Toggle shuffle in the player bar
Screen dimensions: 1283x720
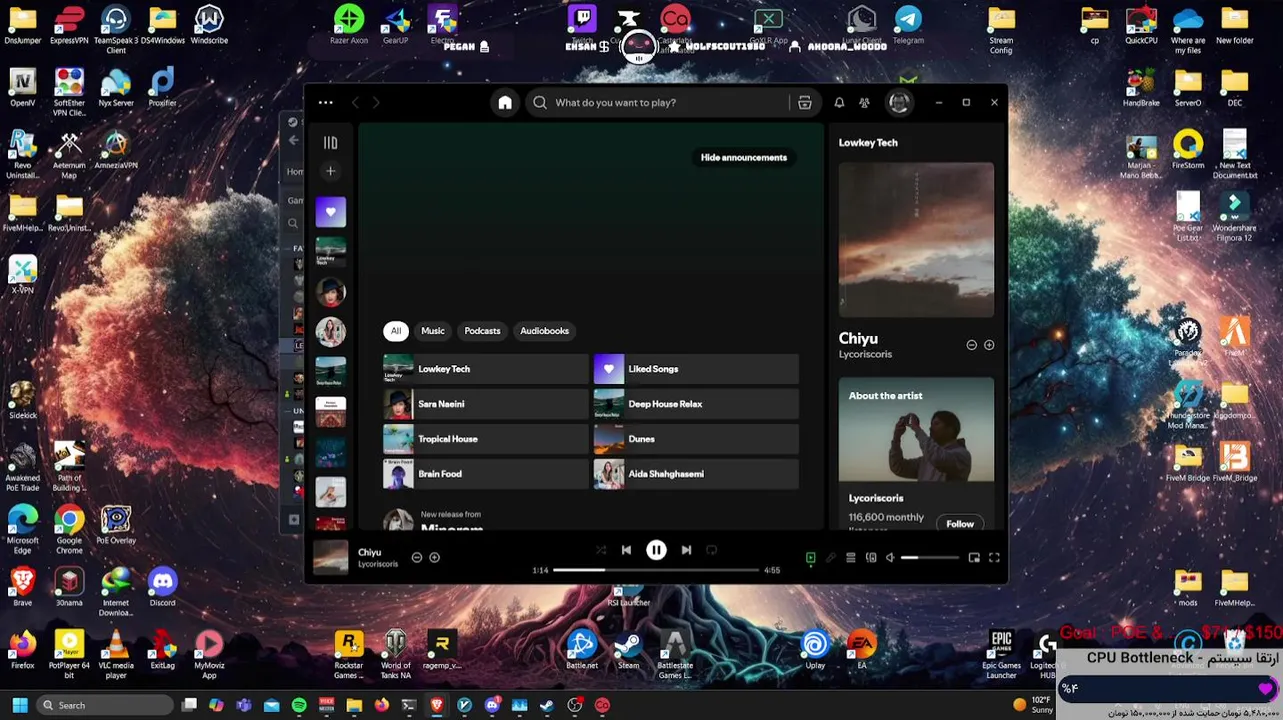point(601,550)
